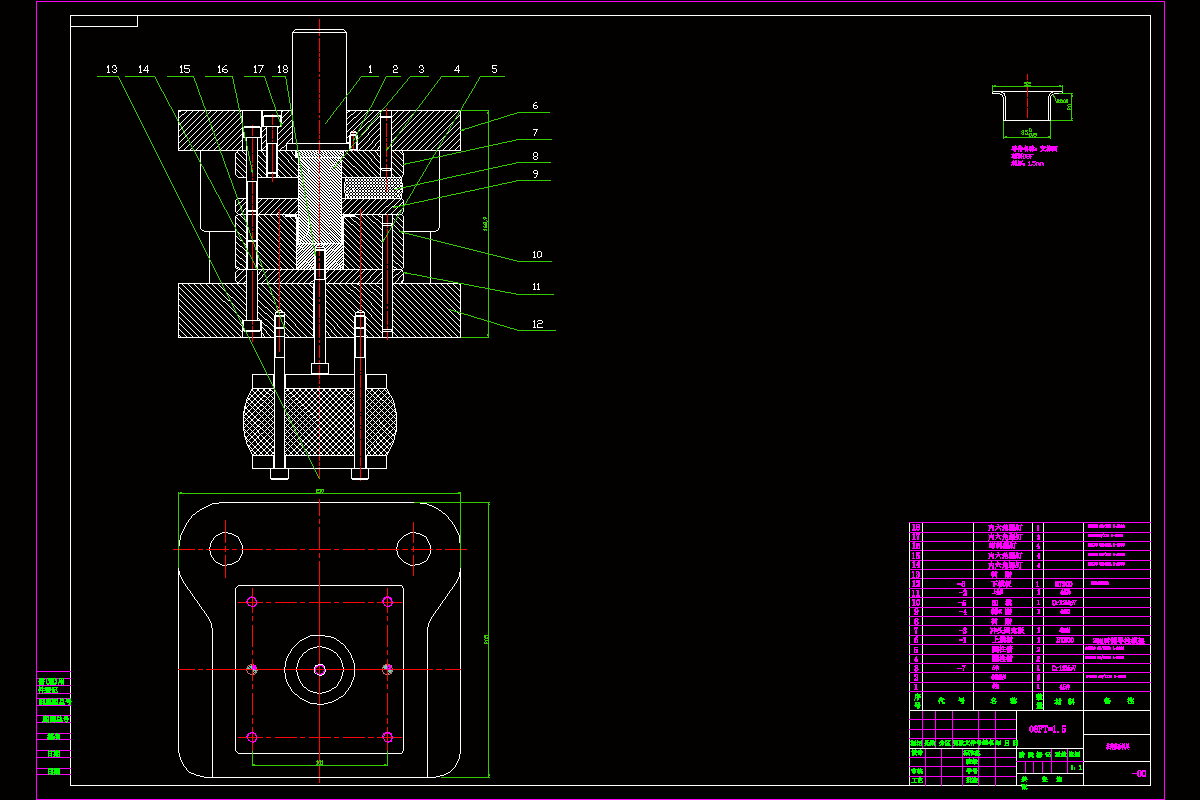Click callout number 5 above the section view

(493, 70)
